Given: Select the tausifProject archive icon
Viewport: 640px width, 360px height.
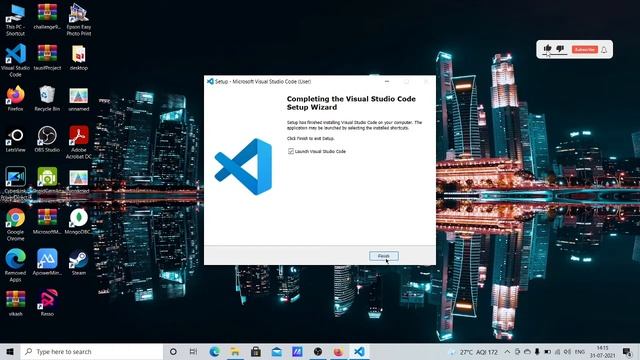Looking at the screenshot, I should [x=47, y=57].
